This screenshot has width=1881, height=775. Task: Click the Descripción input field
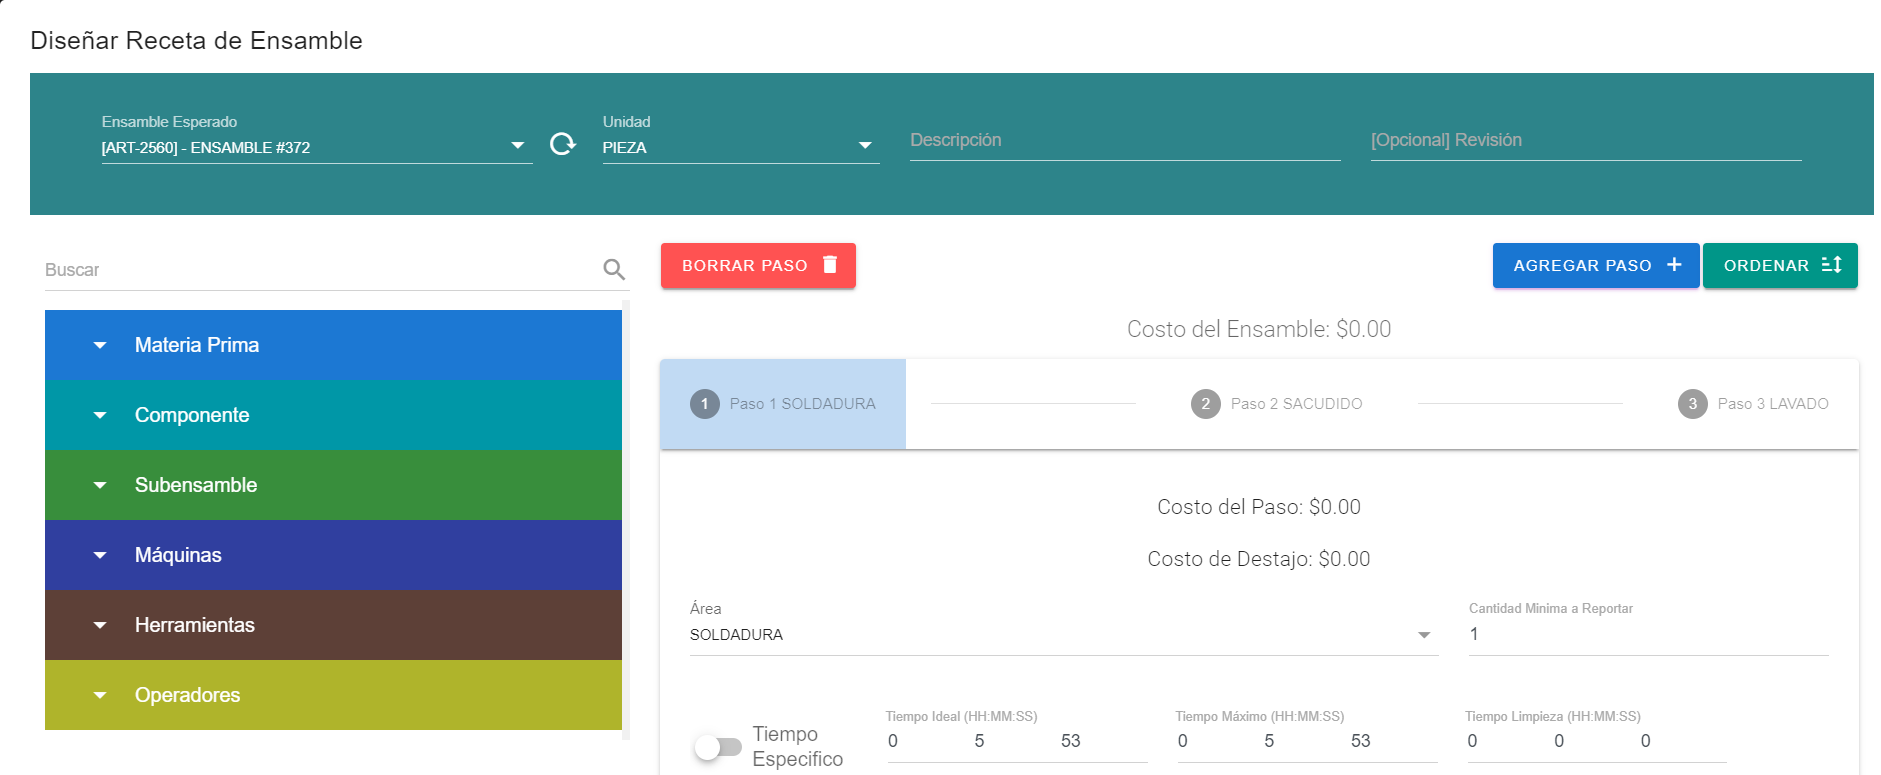1124,141
